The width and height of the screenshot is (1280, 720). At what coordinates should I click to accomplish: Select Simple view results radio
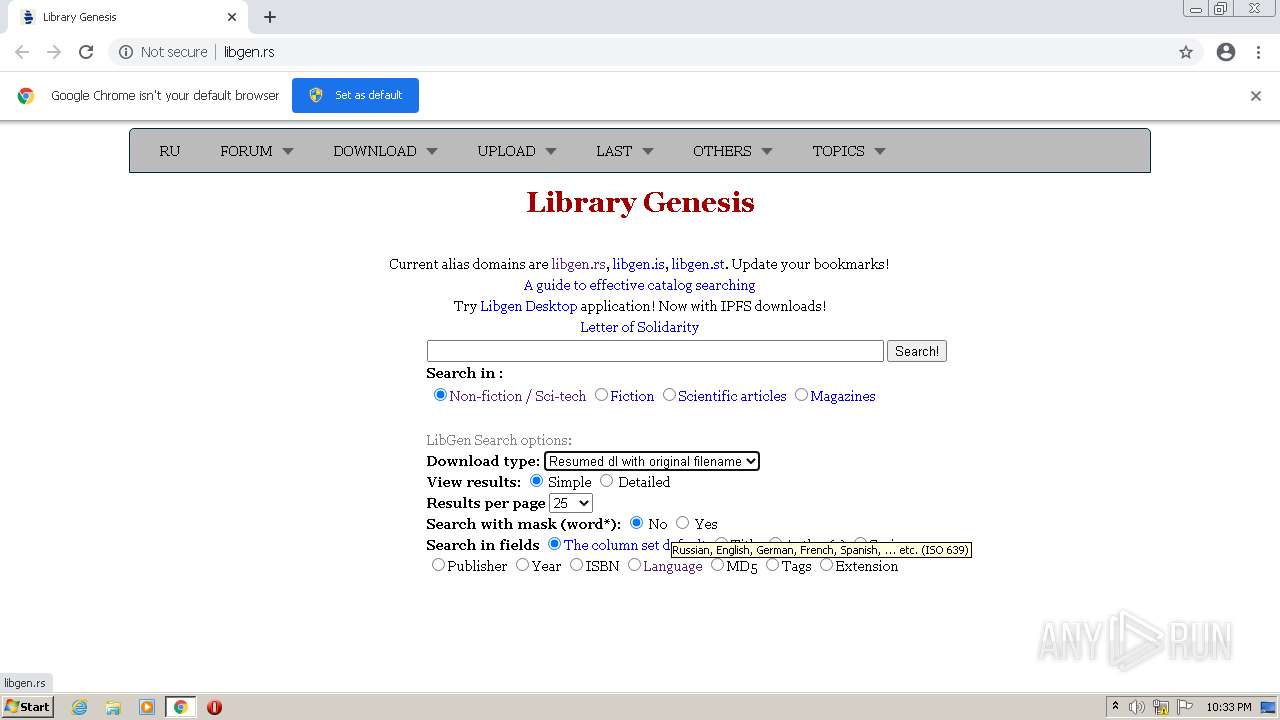[536, 481]
